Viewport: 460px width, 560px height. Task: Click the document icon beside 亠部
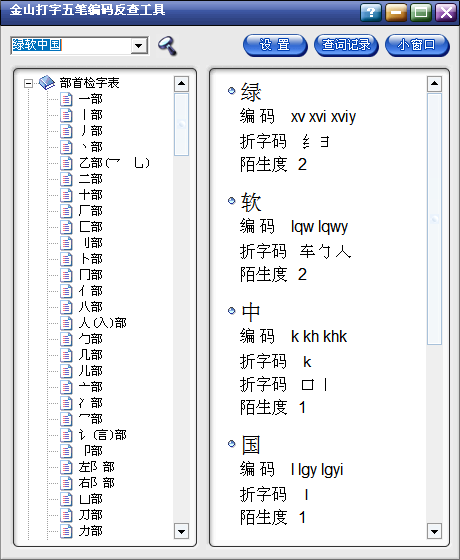66,387
